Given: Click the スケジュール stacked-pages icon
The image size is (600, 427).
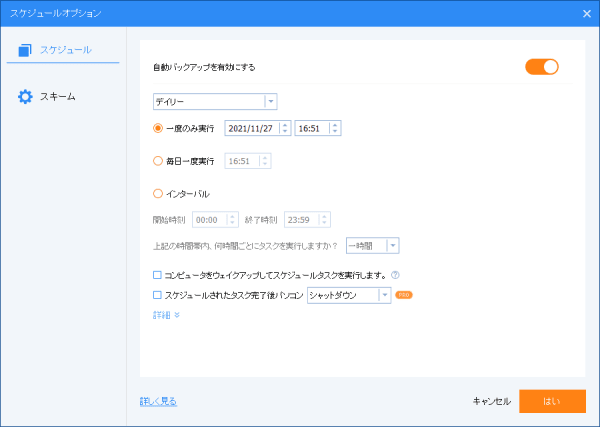Looking at the screenshot, I should pos(25,50).
